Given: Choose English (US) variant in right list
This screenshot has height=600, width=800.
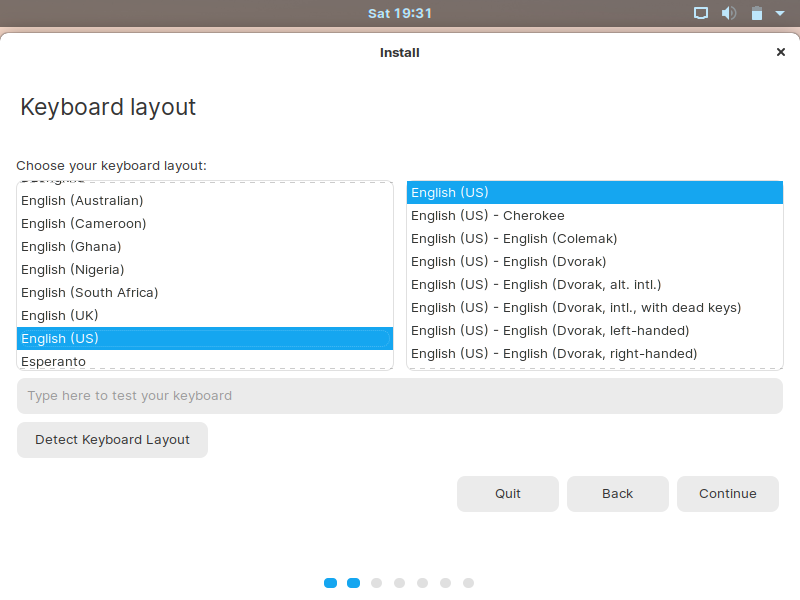Looking at the screenshot, I should click(x=594, y=192).
